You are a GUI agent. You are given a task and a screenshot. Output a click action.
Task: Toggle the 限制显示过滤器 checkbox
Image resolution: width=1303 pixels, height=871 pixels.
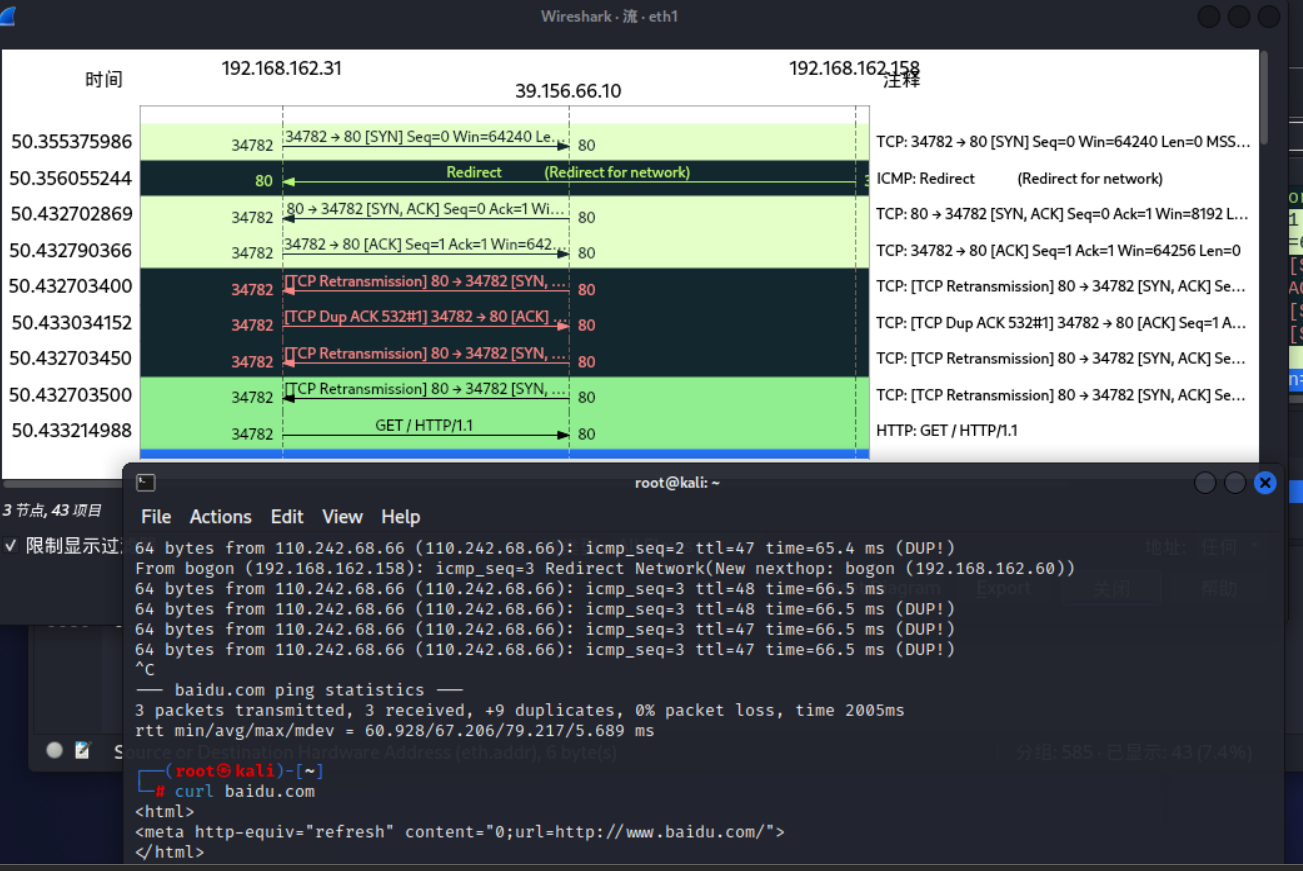11,546
